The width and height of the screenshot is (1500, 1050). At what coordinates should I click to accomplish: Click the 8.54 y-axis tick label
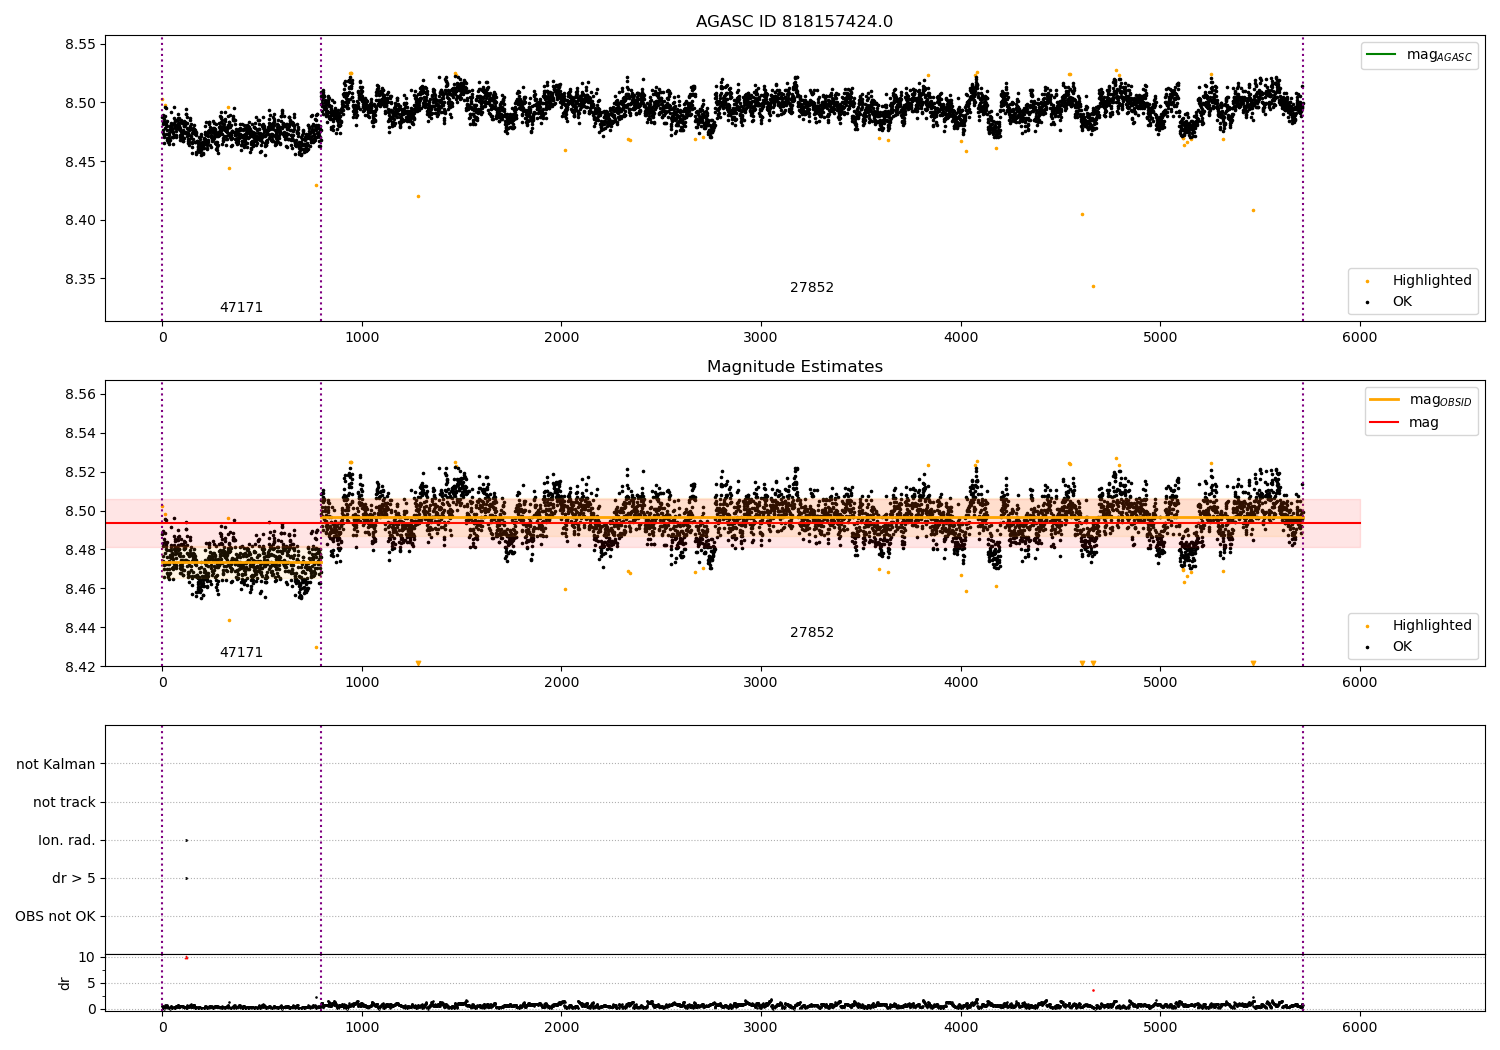point(79,434)
